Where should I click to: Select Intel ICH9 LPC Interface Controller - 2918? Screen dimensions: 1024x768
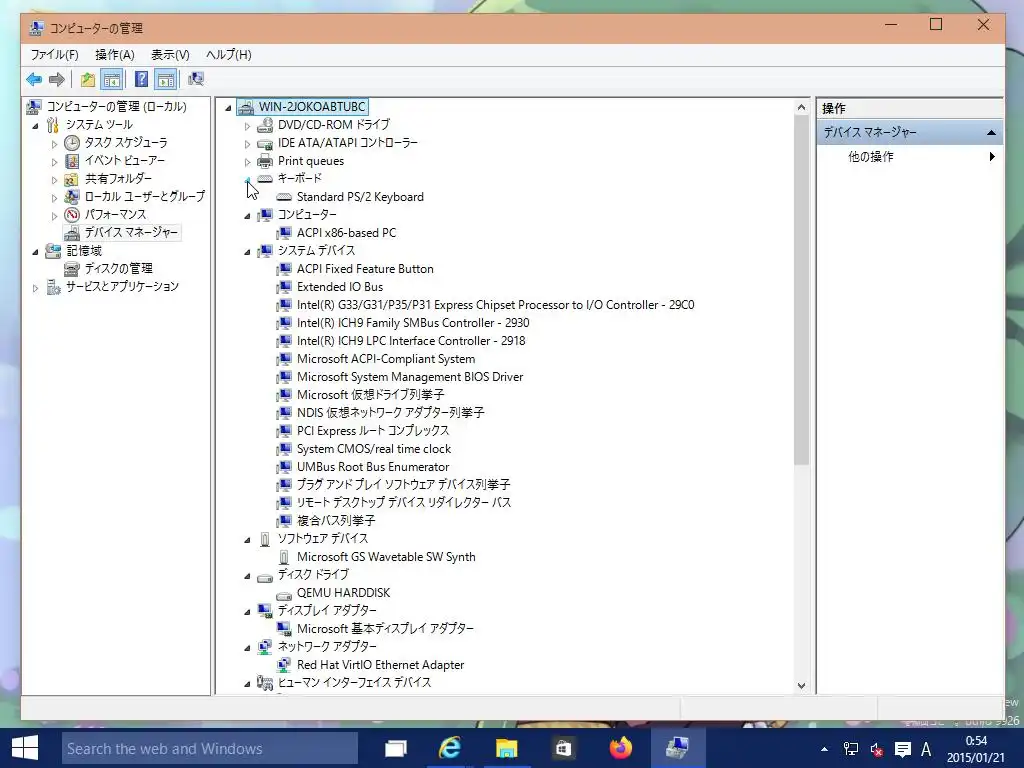click(411, 341)
